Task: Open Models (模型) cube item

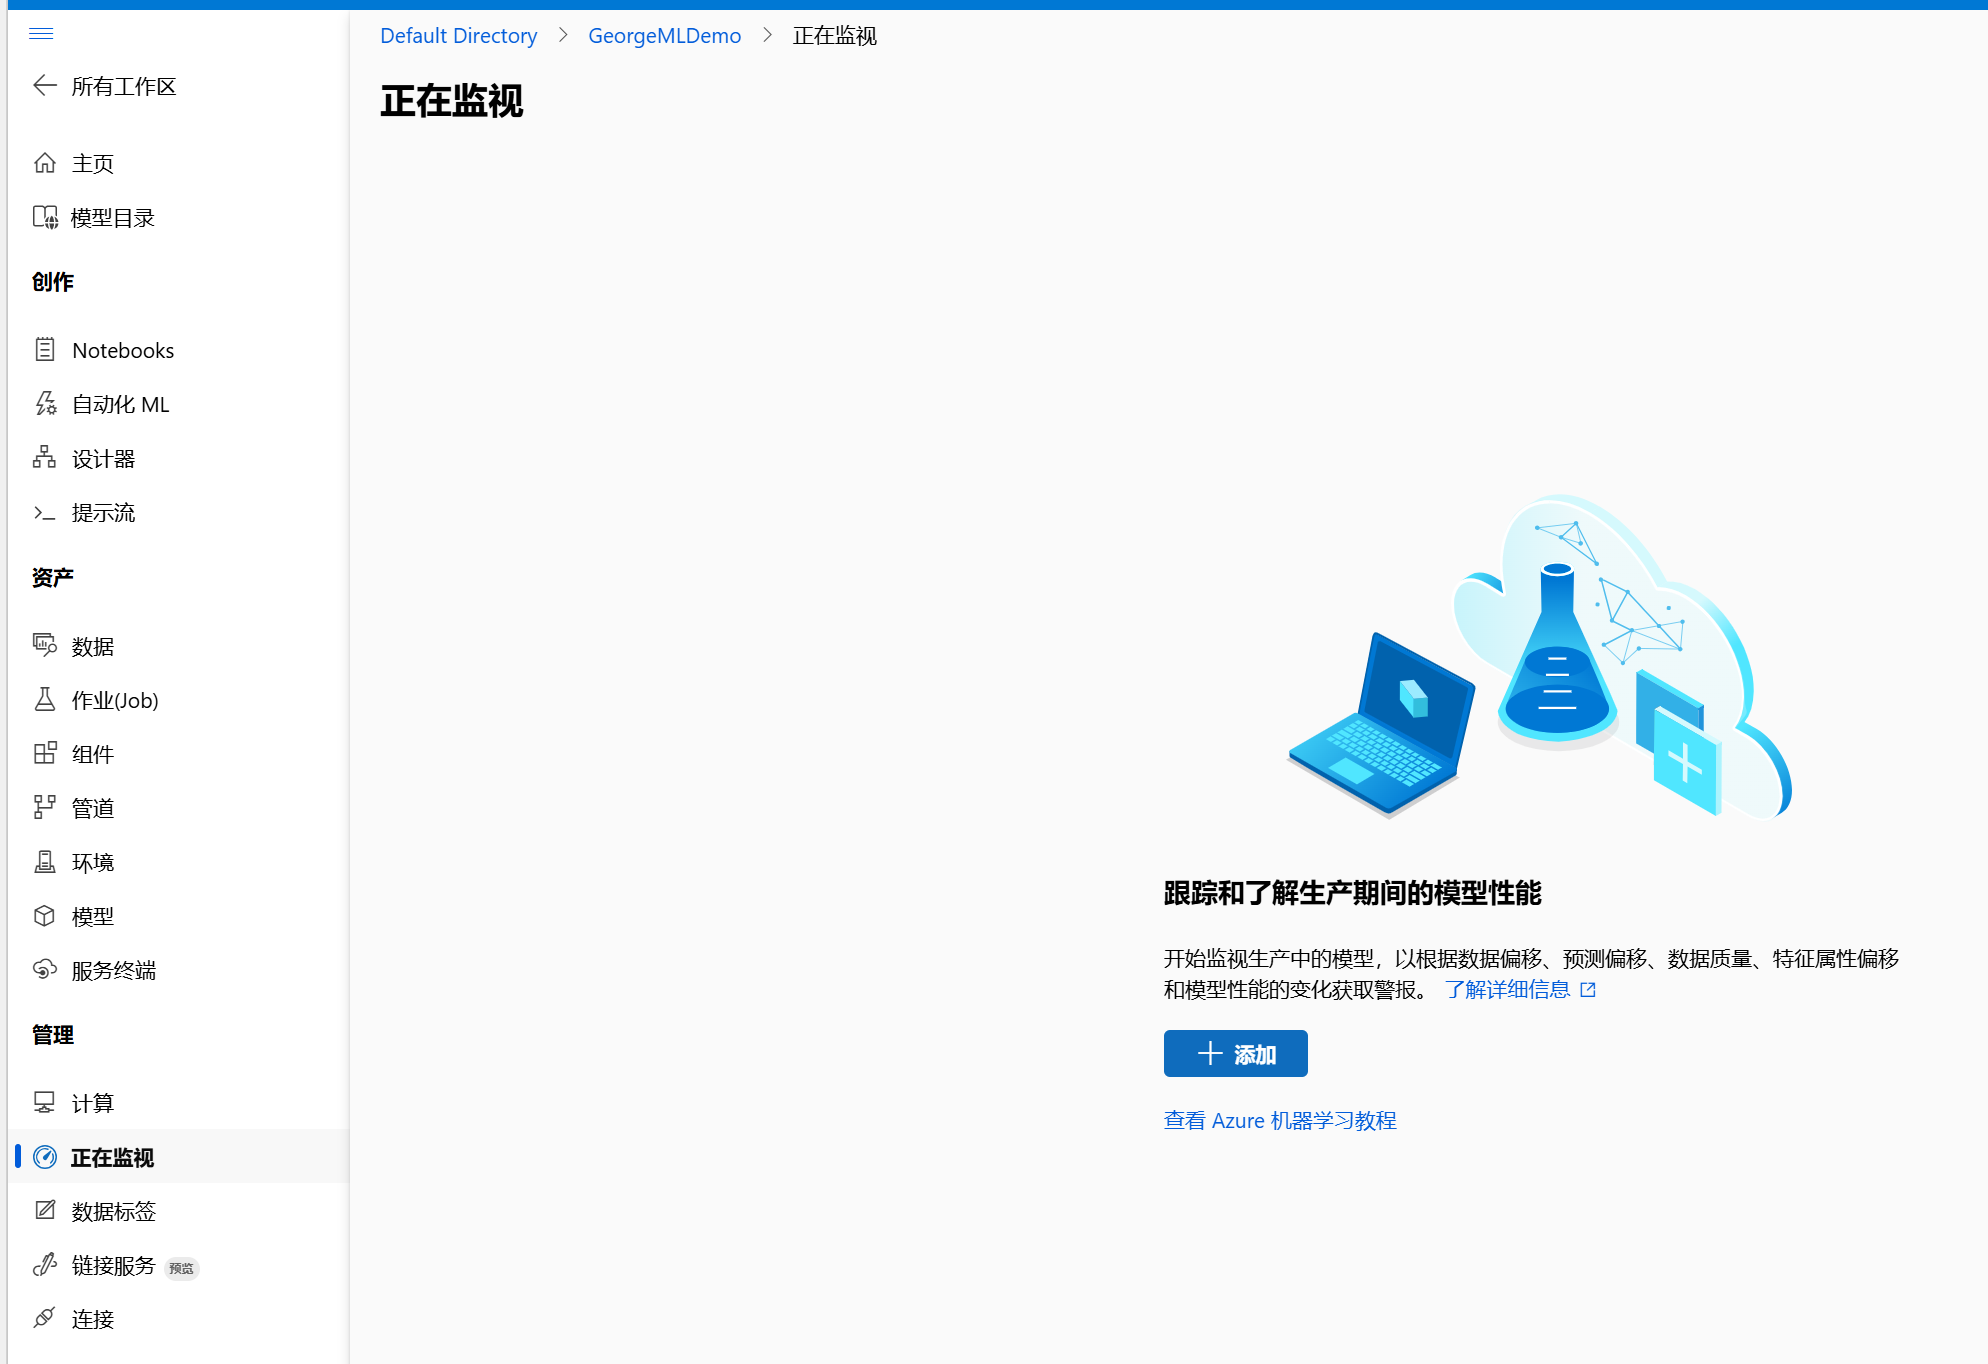Action: [x=92, y=916]
